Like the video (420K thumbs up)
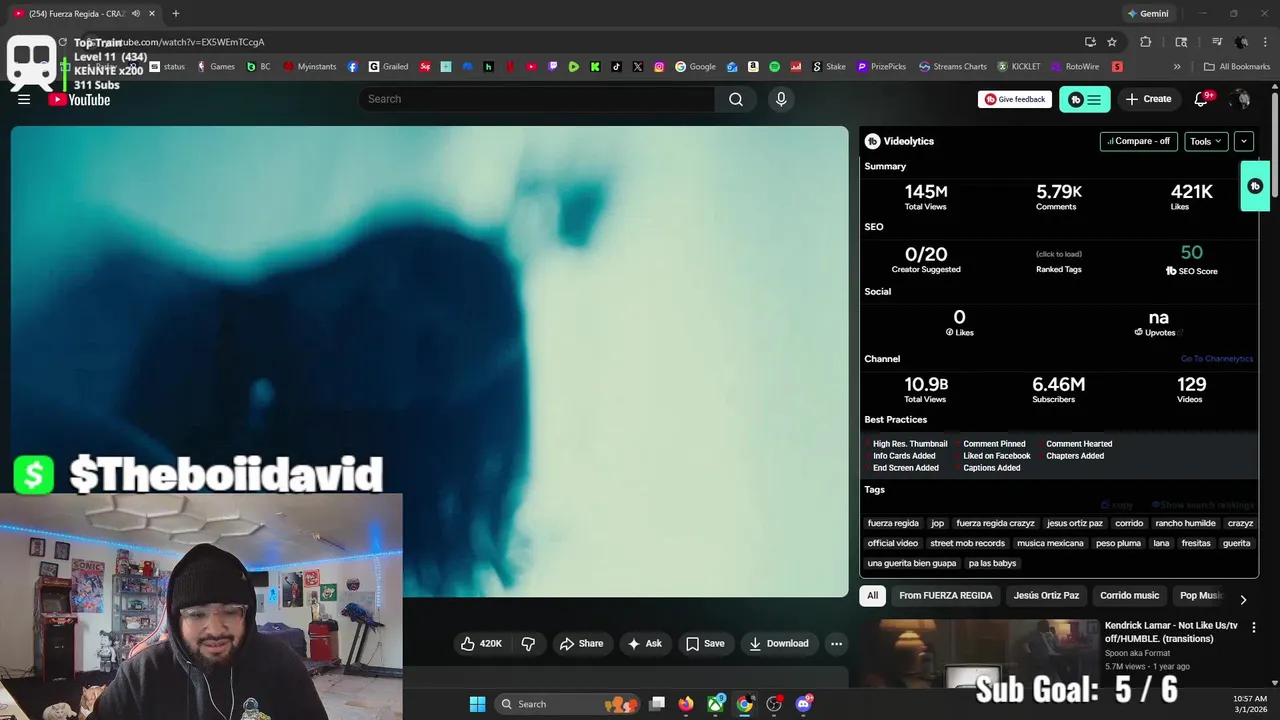 481,644
